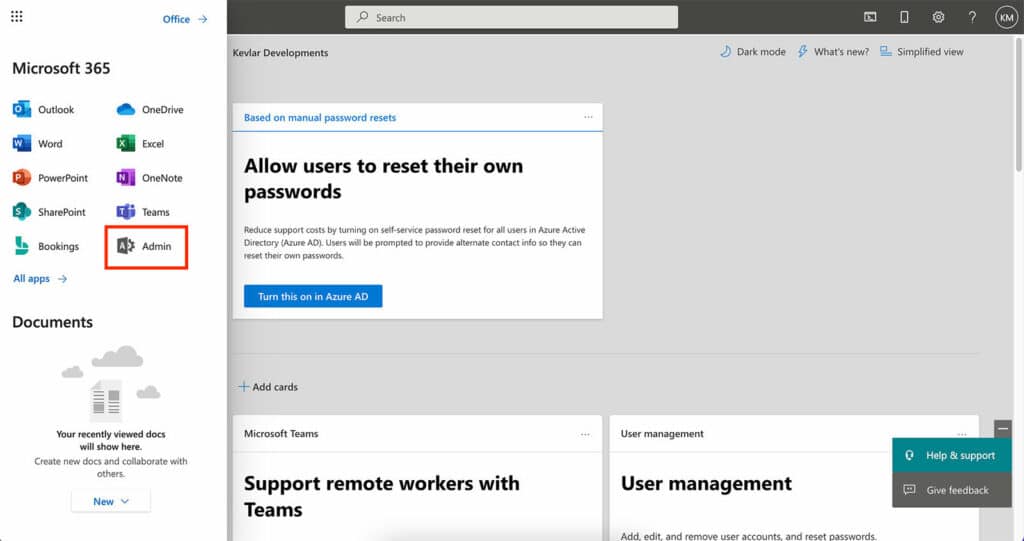Click the mobile app icon in header
The height and width of the screenshot is (541, 1024).
pos(904,18)
